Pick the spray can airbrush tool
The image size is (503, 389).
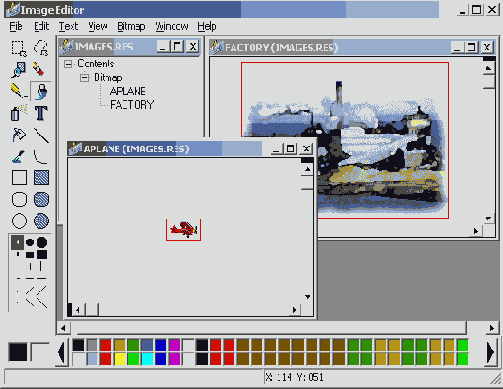click(19, 113)
